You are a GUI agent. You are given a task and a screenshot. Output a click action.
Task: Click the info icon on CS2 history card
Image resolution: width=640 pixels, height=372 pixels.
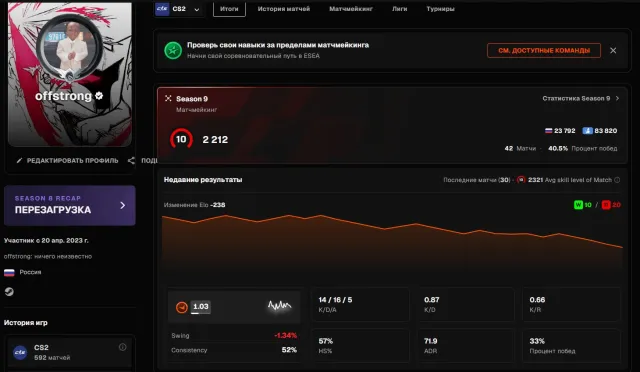[122, 347]
